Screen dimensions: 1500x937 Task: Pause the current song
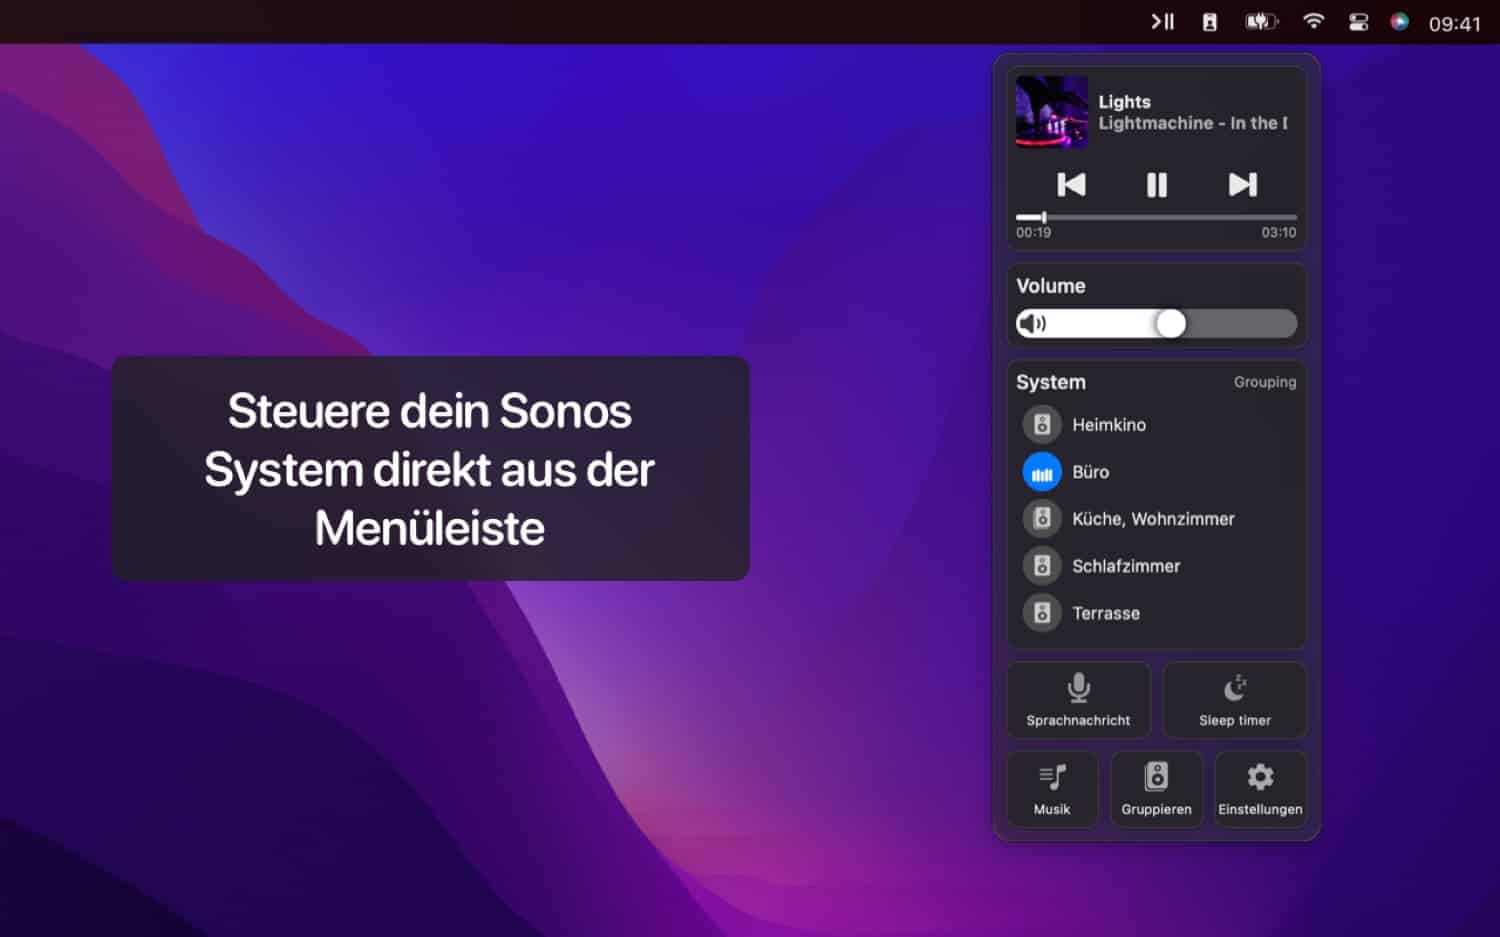1157,184
